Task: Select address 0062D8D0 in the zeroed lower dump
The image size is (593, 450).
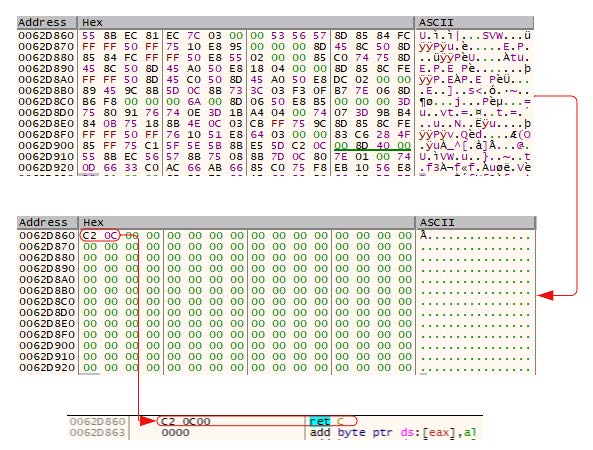Action: coord(47,312)
